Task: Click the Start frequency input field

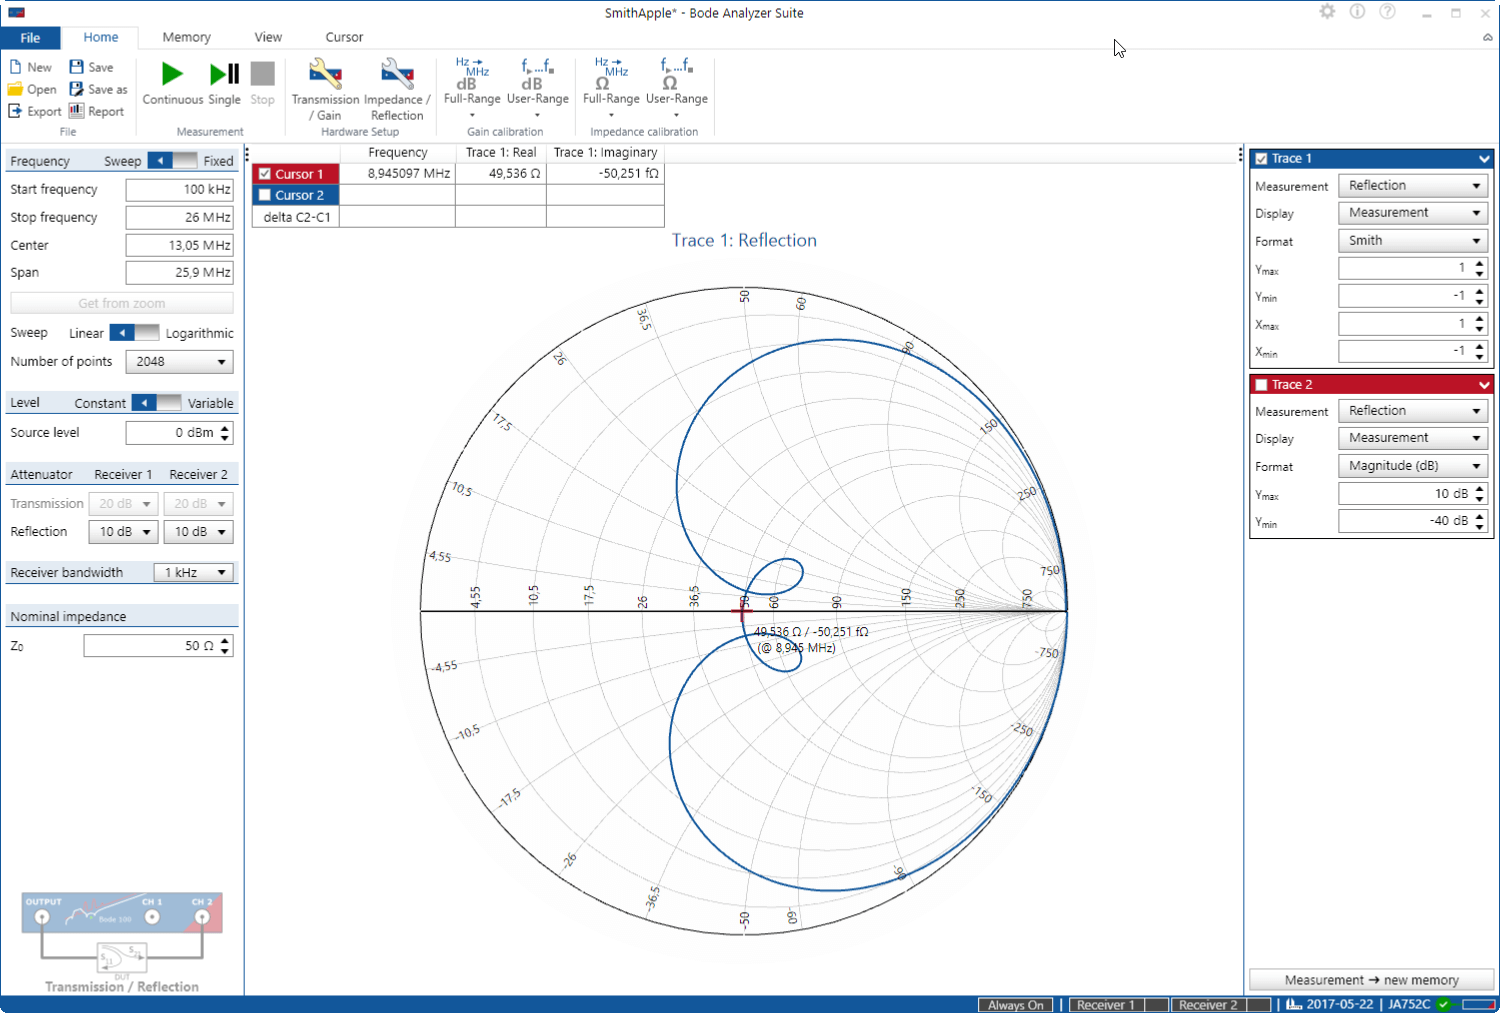Action: (179, 189)
